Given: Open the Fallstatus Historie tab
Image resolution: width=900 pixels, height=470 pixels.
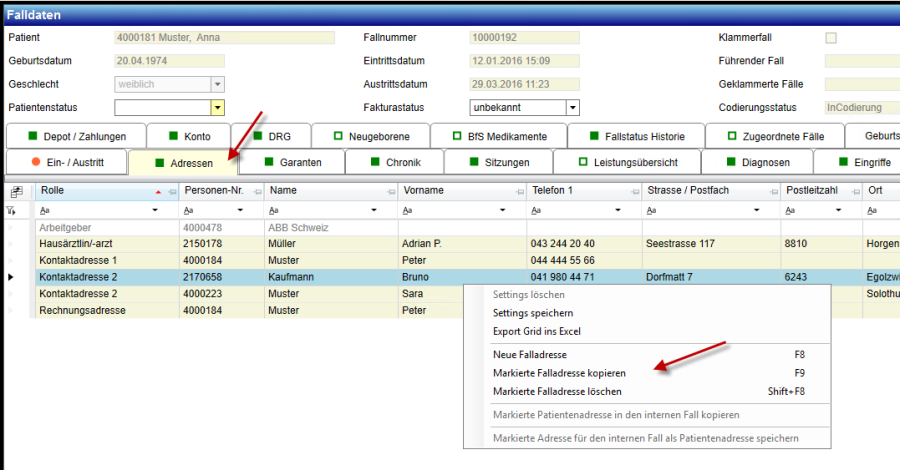Looking at the screenshot, I should (x=635, y=135).
